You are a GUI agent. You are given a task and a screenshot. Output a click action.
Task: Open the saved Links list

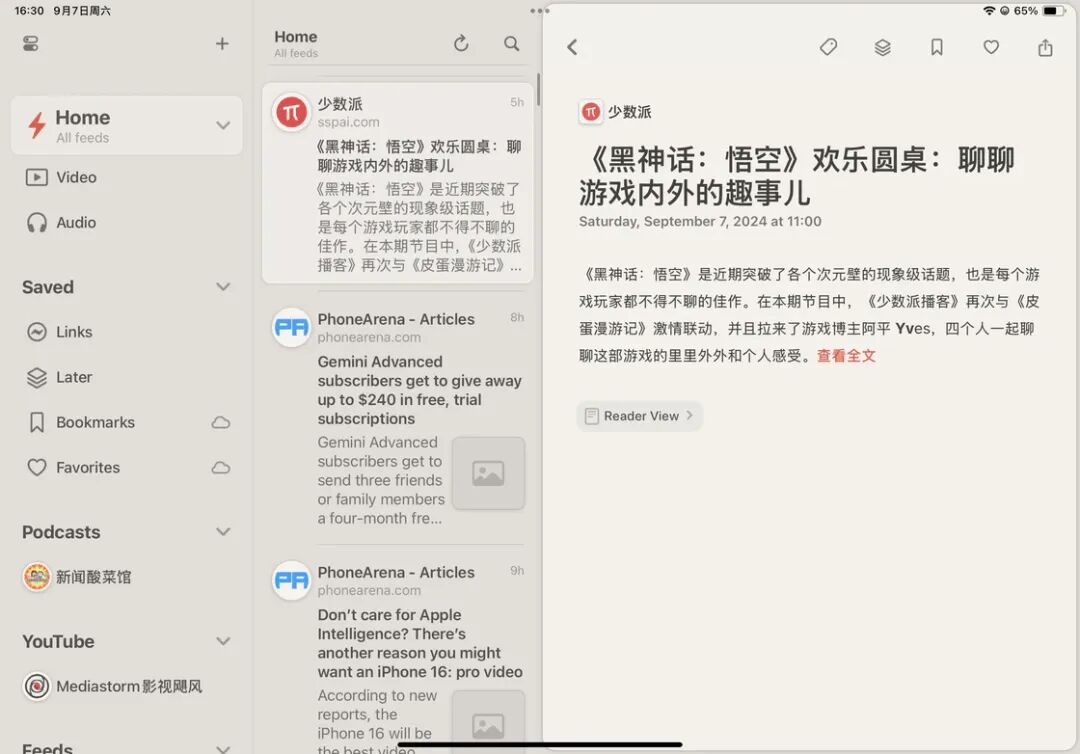tap(127, 332)
